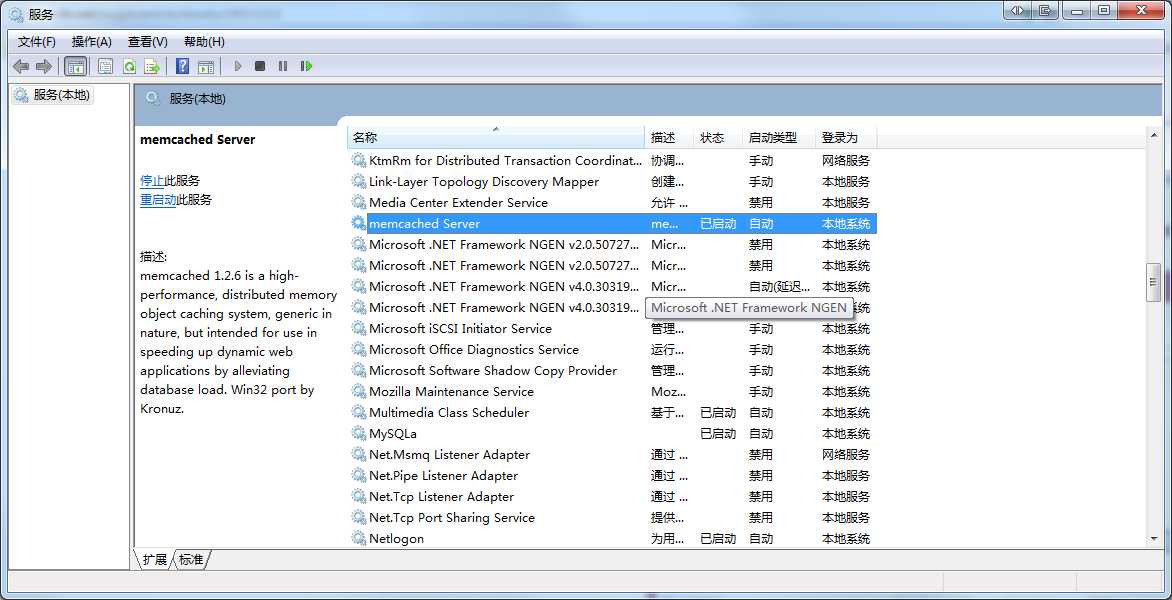Click the gear icon of MySQLa service
This screenshot has height=600, width=1172.
[x=359, y=433]
